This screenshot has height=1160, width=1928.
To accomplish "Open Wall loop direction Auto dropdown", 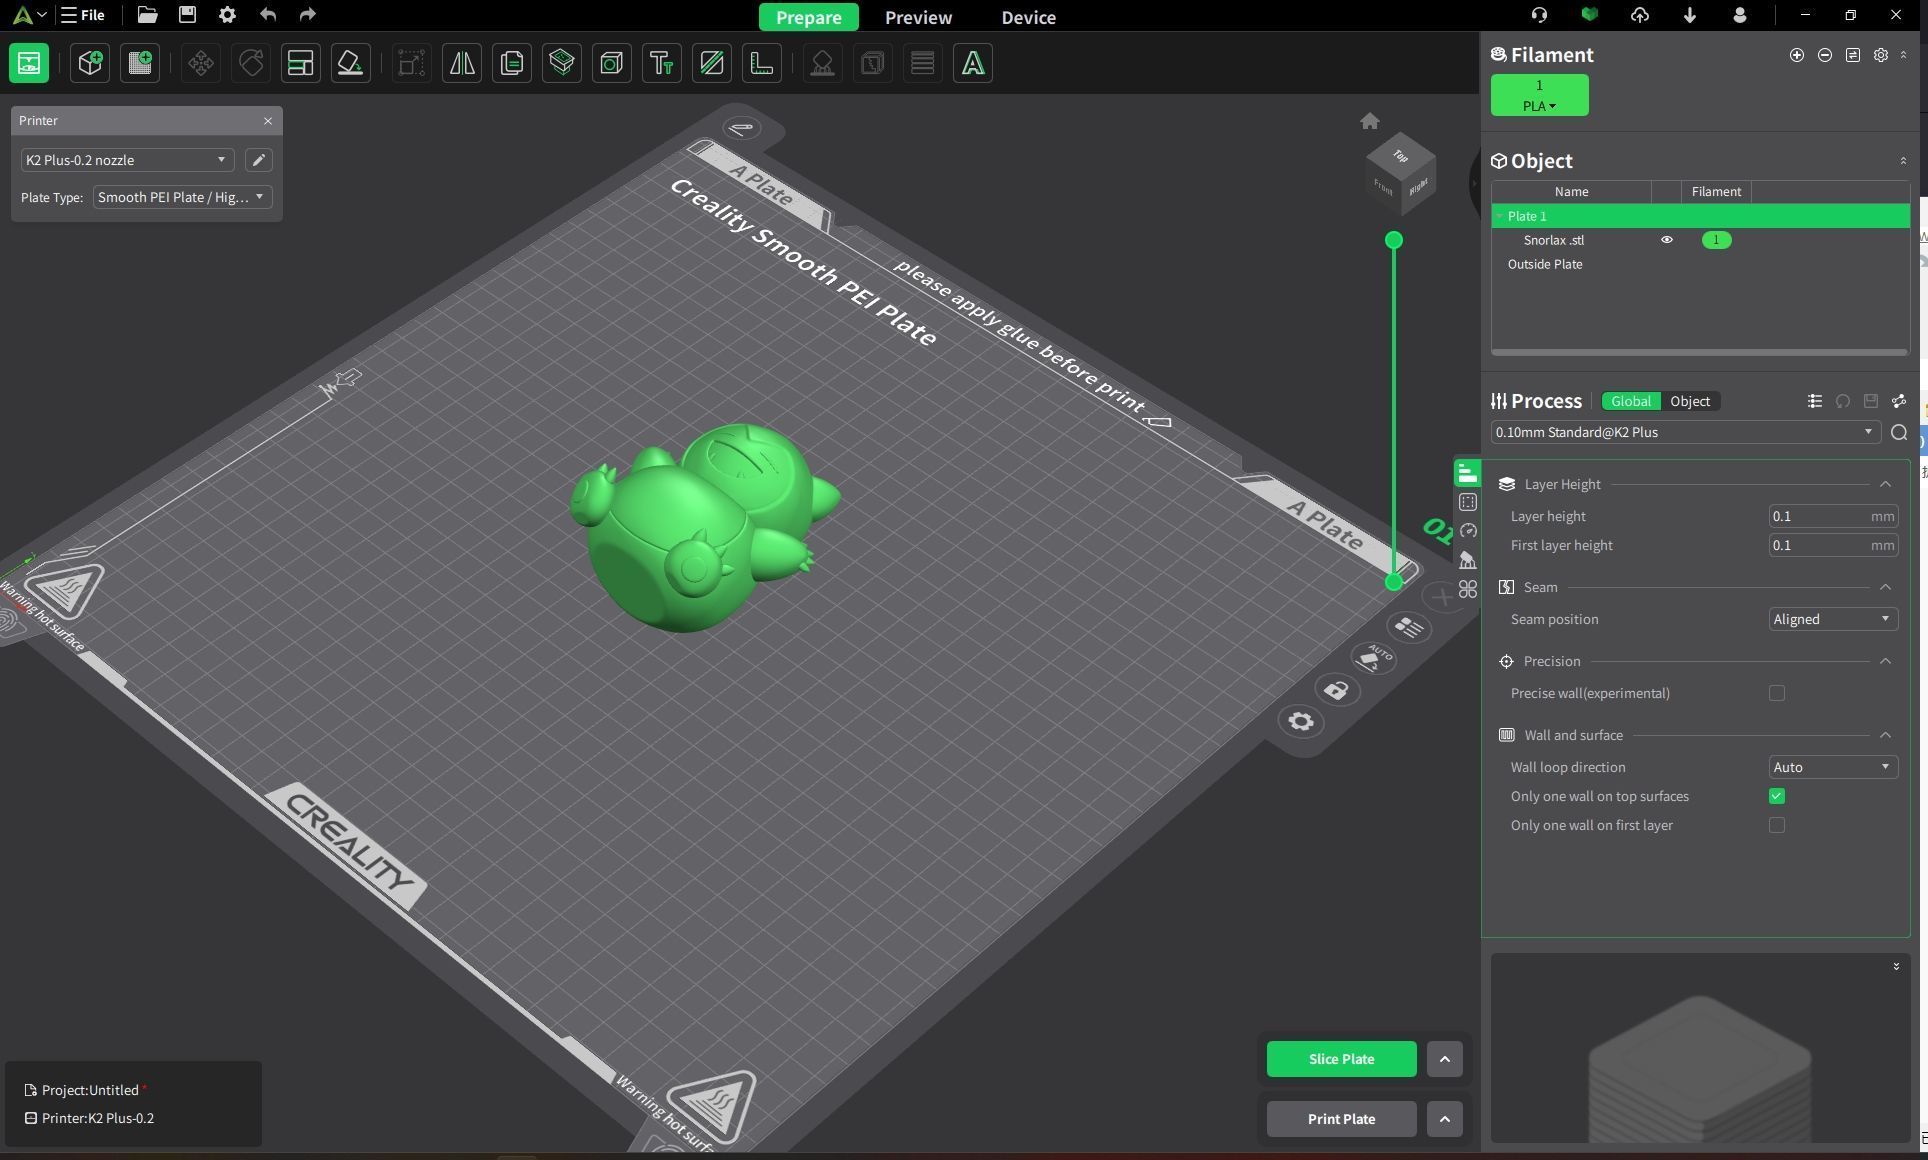I will point(1833,767).
